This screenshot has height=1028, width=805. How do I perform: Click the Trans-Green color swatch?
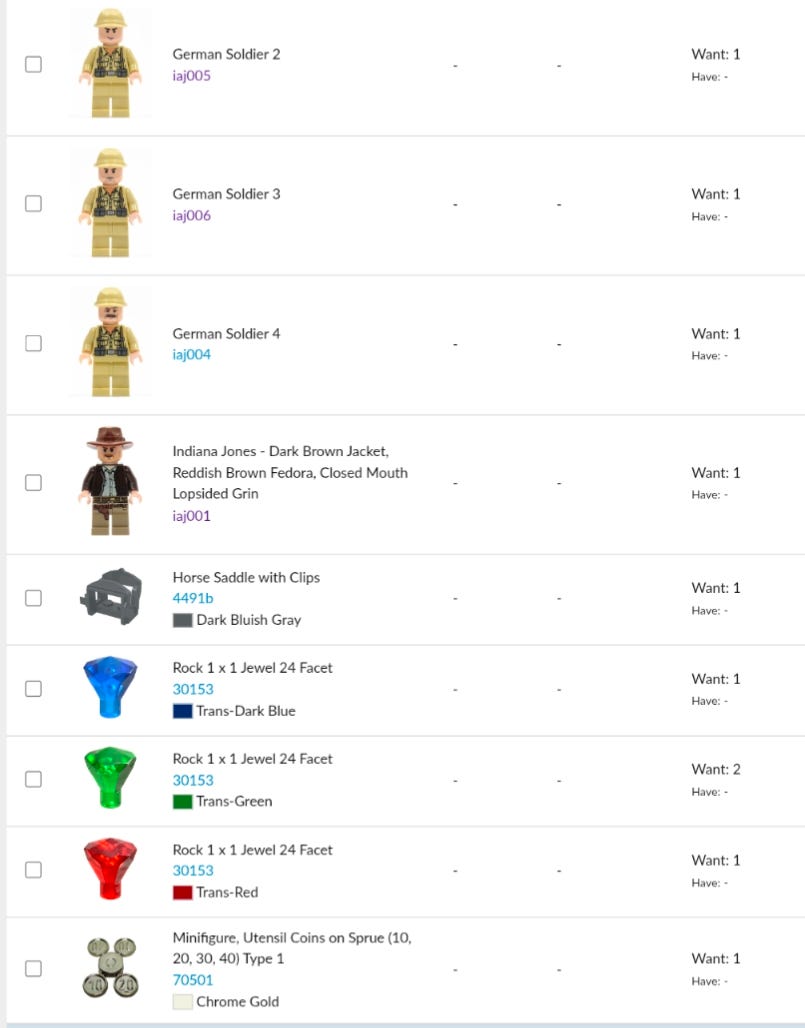182,801
